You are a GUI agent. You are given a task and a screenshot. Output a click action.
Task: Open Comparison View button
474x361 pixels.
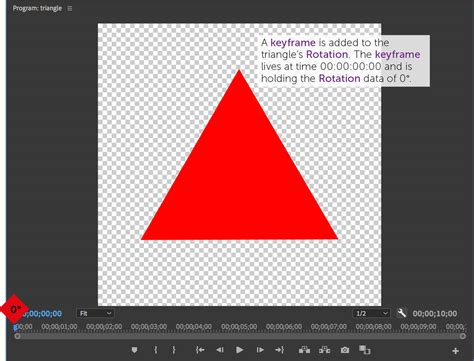coord(365,350)
